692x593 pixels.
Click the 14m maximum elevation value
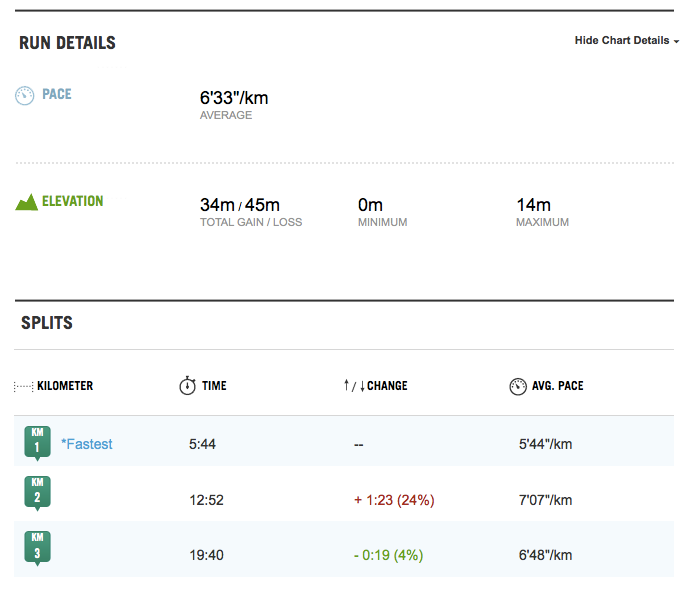(x=533, y=205)
